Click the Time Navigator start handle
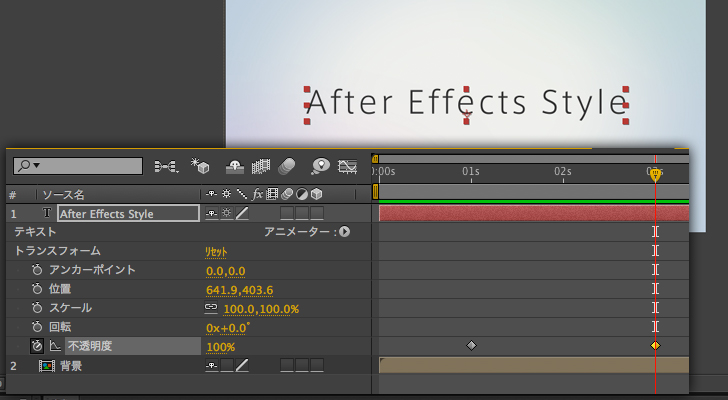This screenshot has height=400, width=728. [375, 159]
